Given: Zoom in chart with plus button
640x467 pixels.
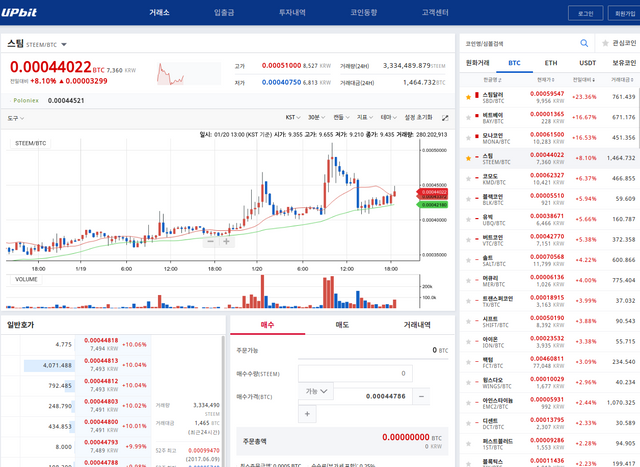Looking at the screenshot, I should 227,241.
